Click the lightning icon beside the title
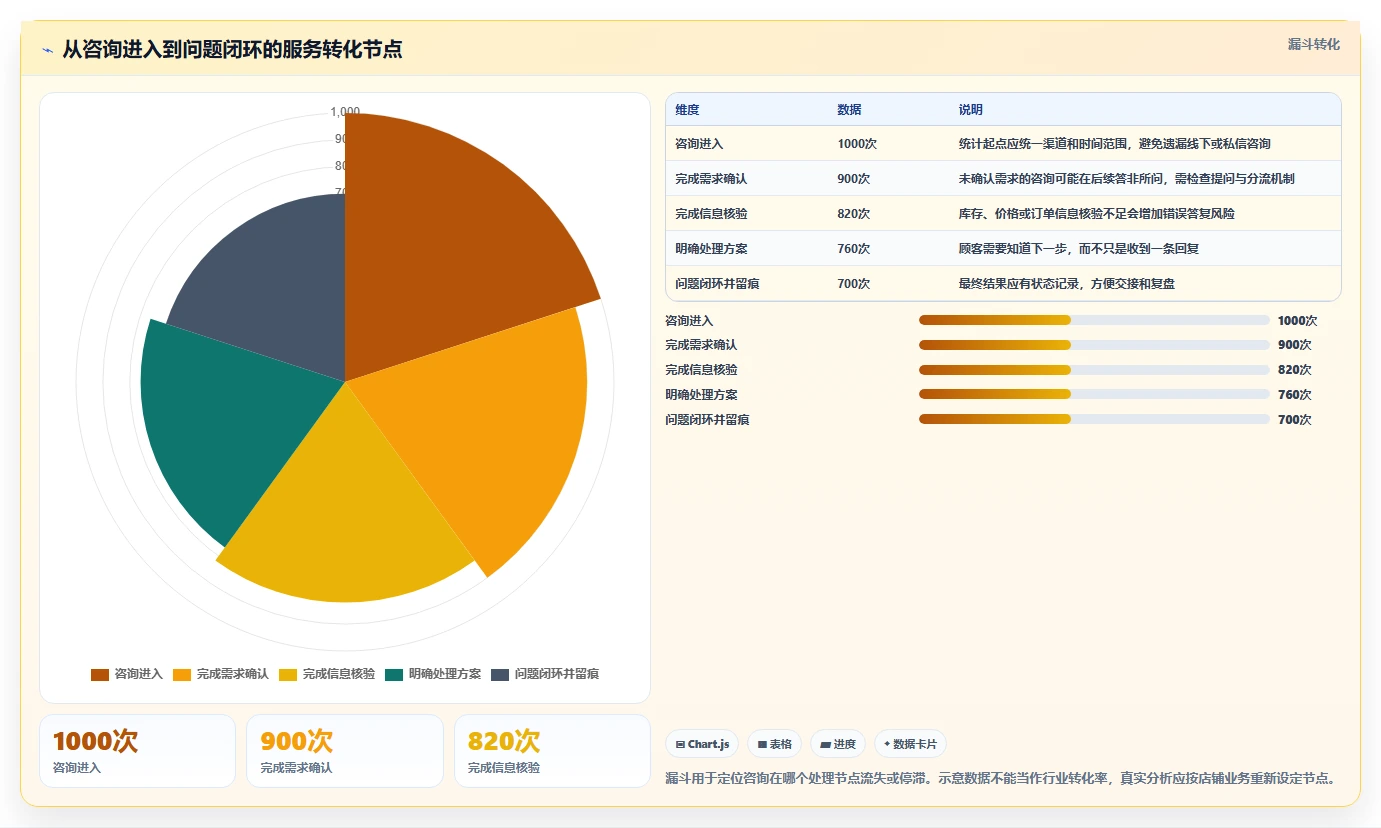The image size is (1381, 828). point(48,50)
